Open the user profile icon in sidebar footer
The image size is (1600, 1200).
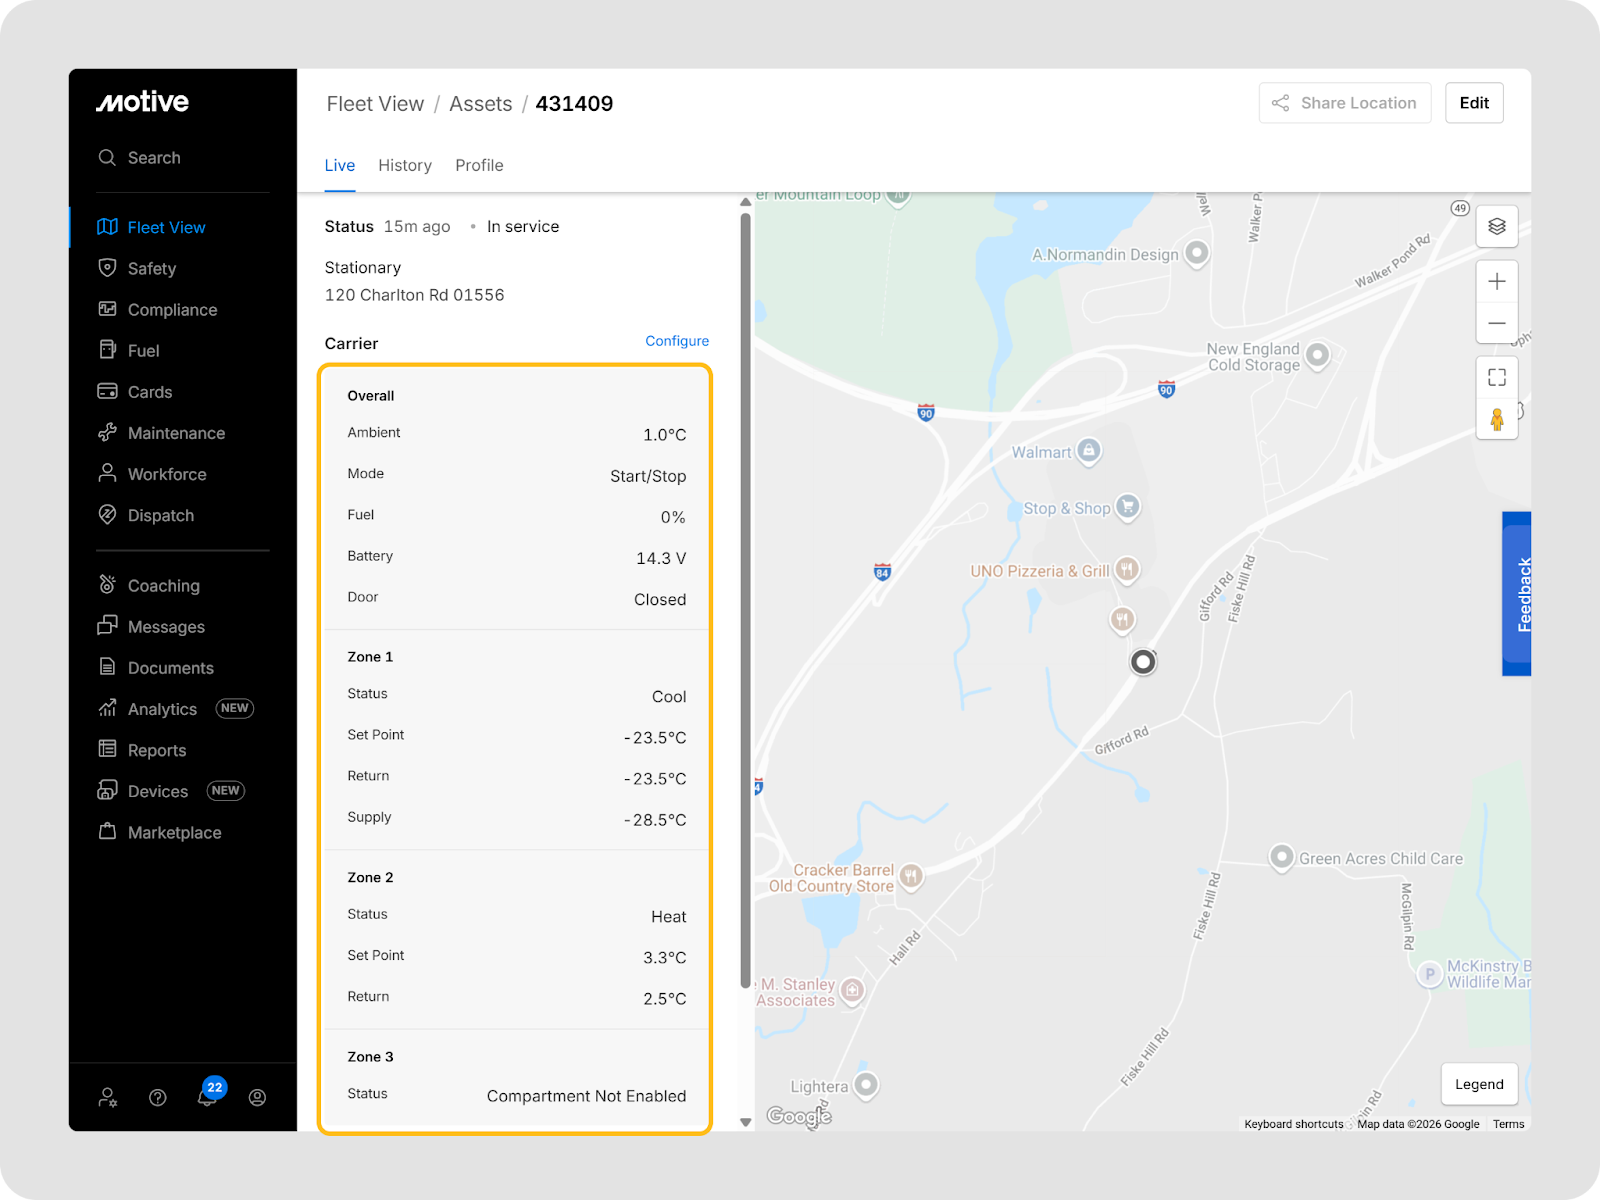pyautogui.click(x=257, y=1097)
